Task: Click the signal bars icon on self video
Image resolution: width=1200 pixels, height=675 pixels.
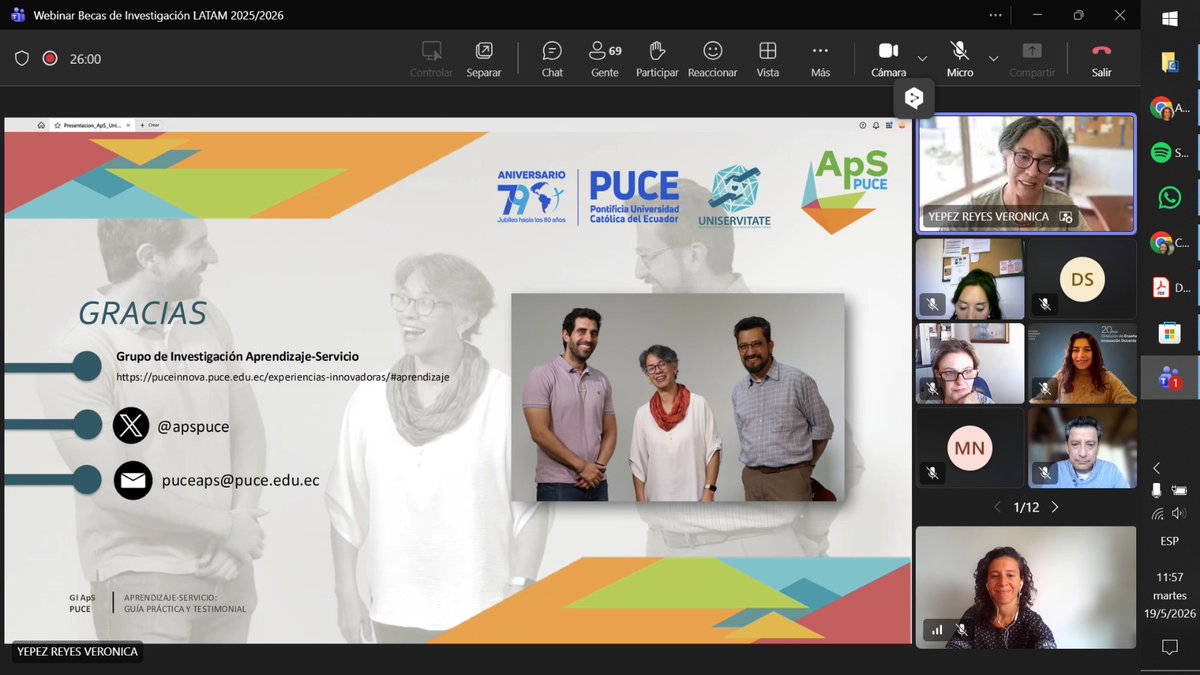Action: point(937,630)
